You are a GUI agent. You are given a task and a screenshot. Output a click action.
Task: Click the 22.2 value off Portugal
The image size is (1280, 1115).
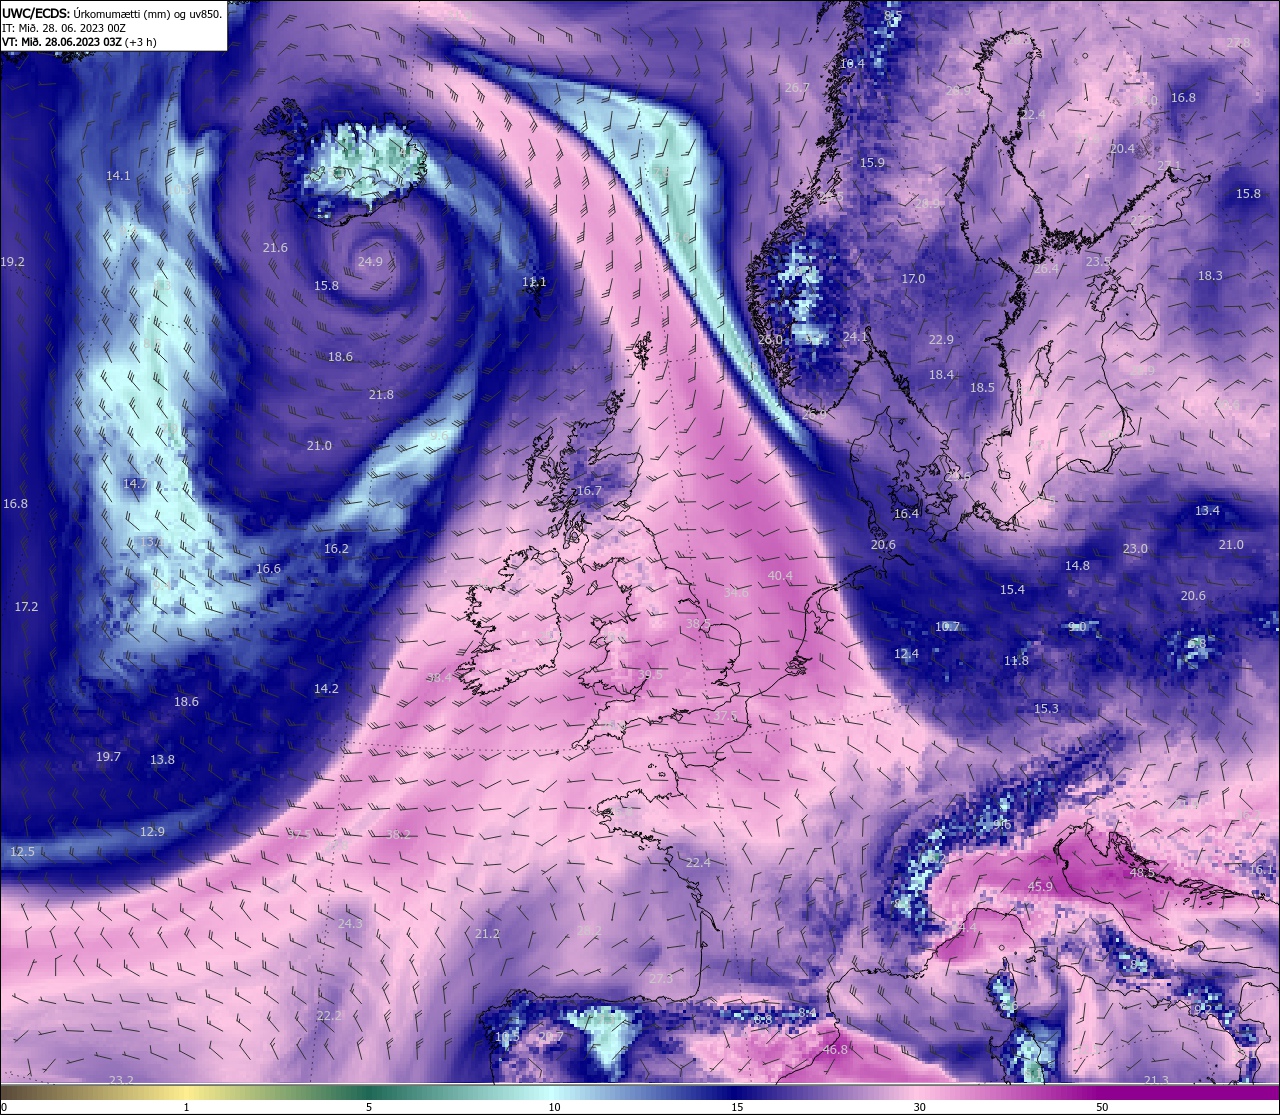(329, 1016)
